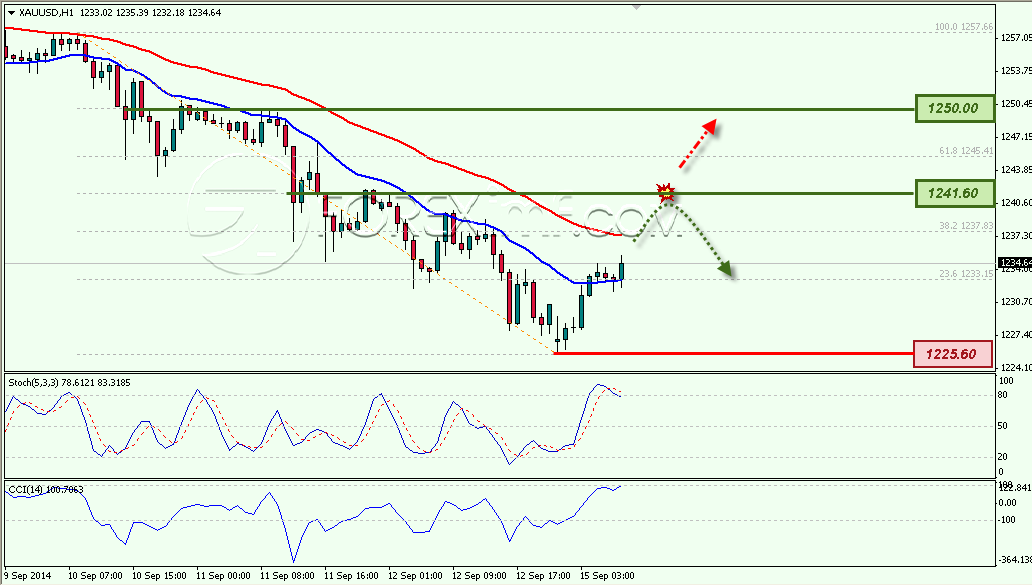Screen dimensions: 1032x586
Task: Click the 9 Sep 2014 date label
Action: pos(28,575)
